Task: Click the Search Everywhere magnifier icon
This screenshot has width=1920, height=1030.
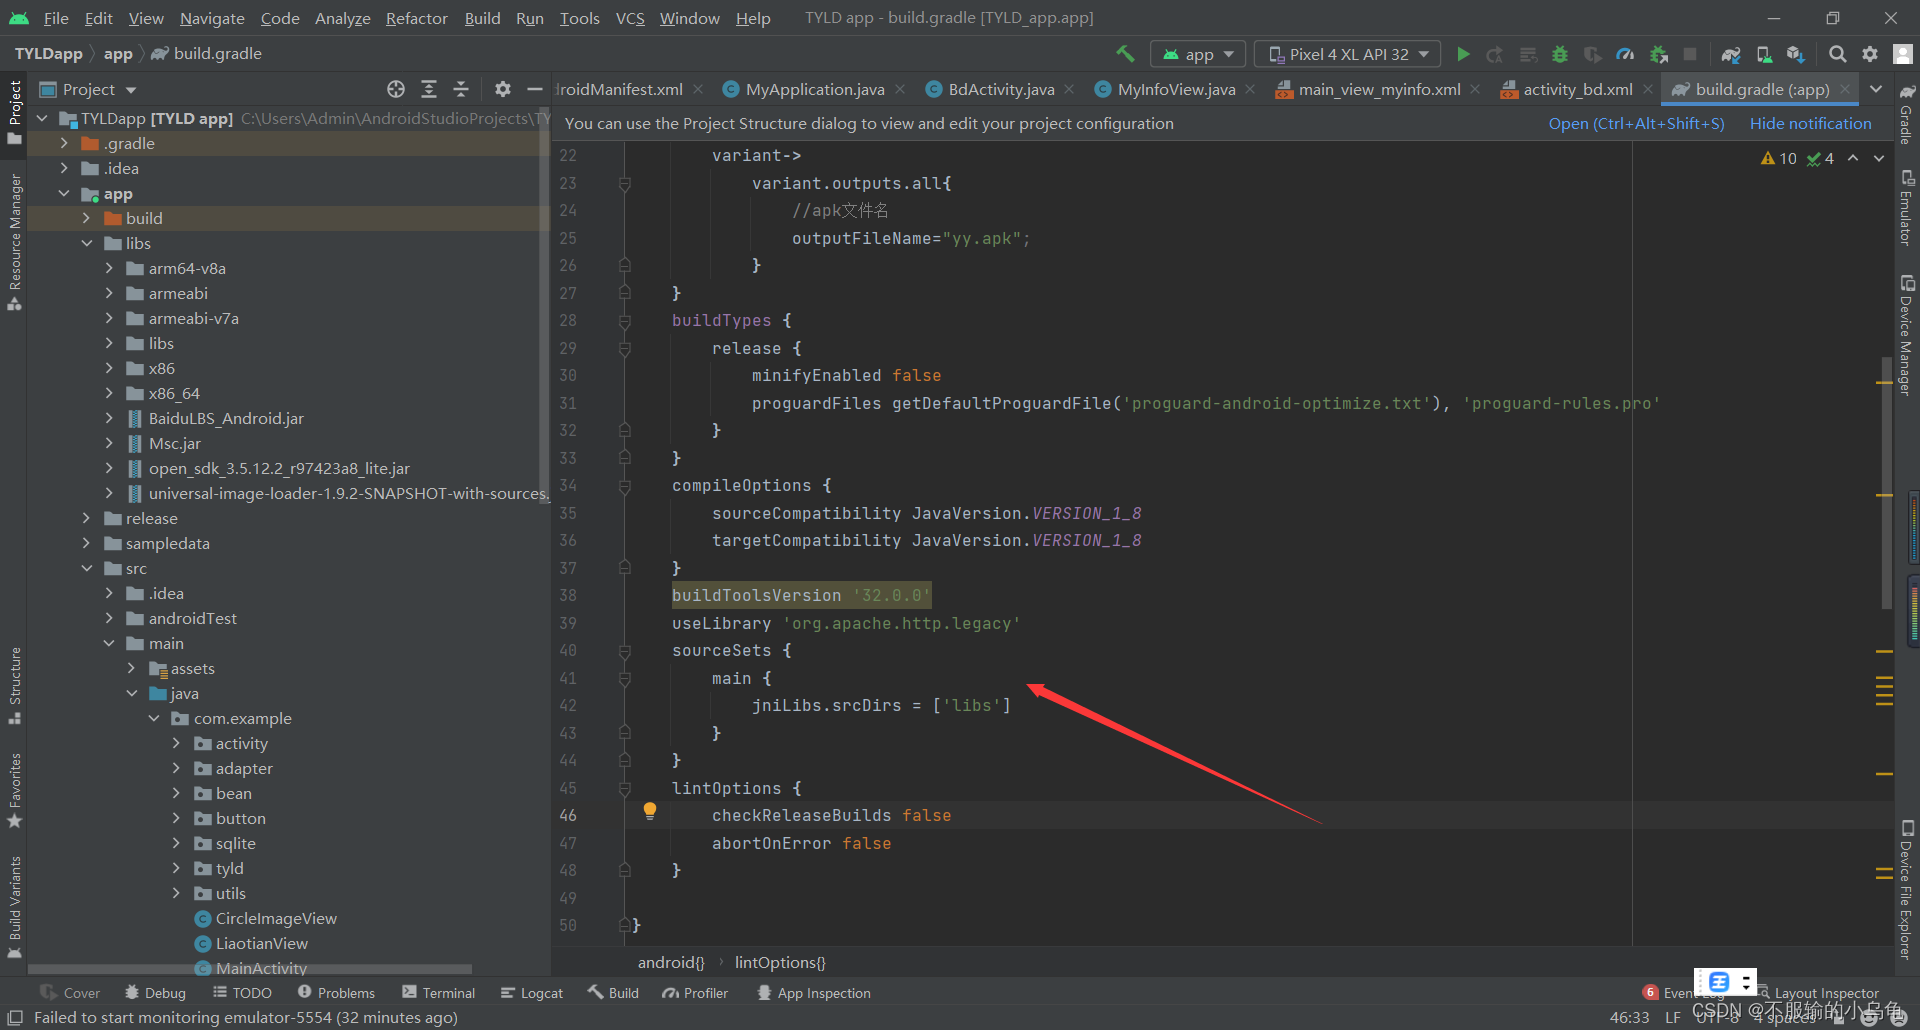Action: 1837,54
